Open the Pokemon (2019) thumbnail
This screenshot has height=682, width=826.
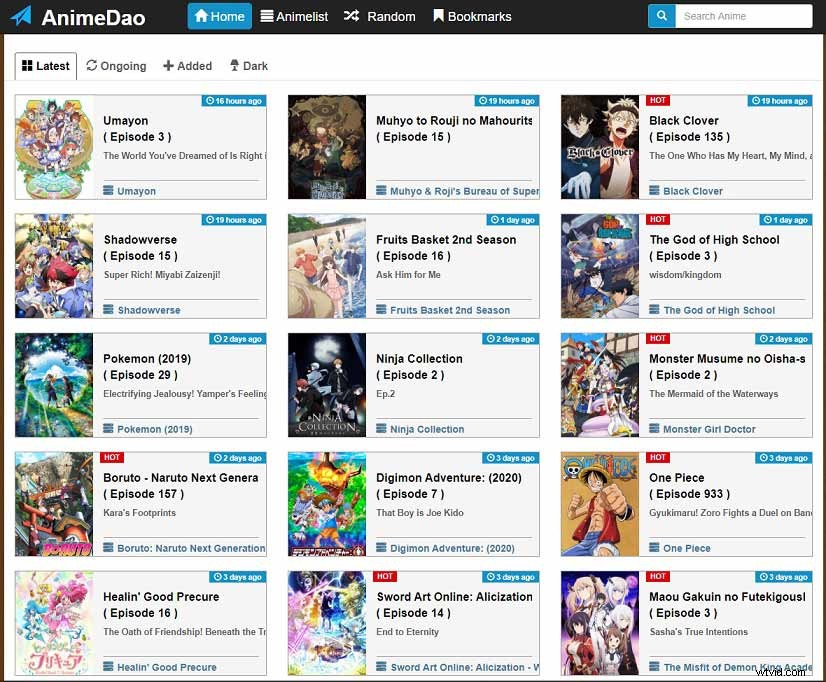click(51, 385)
